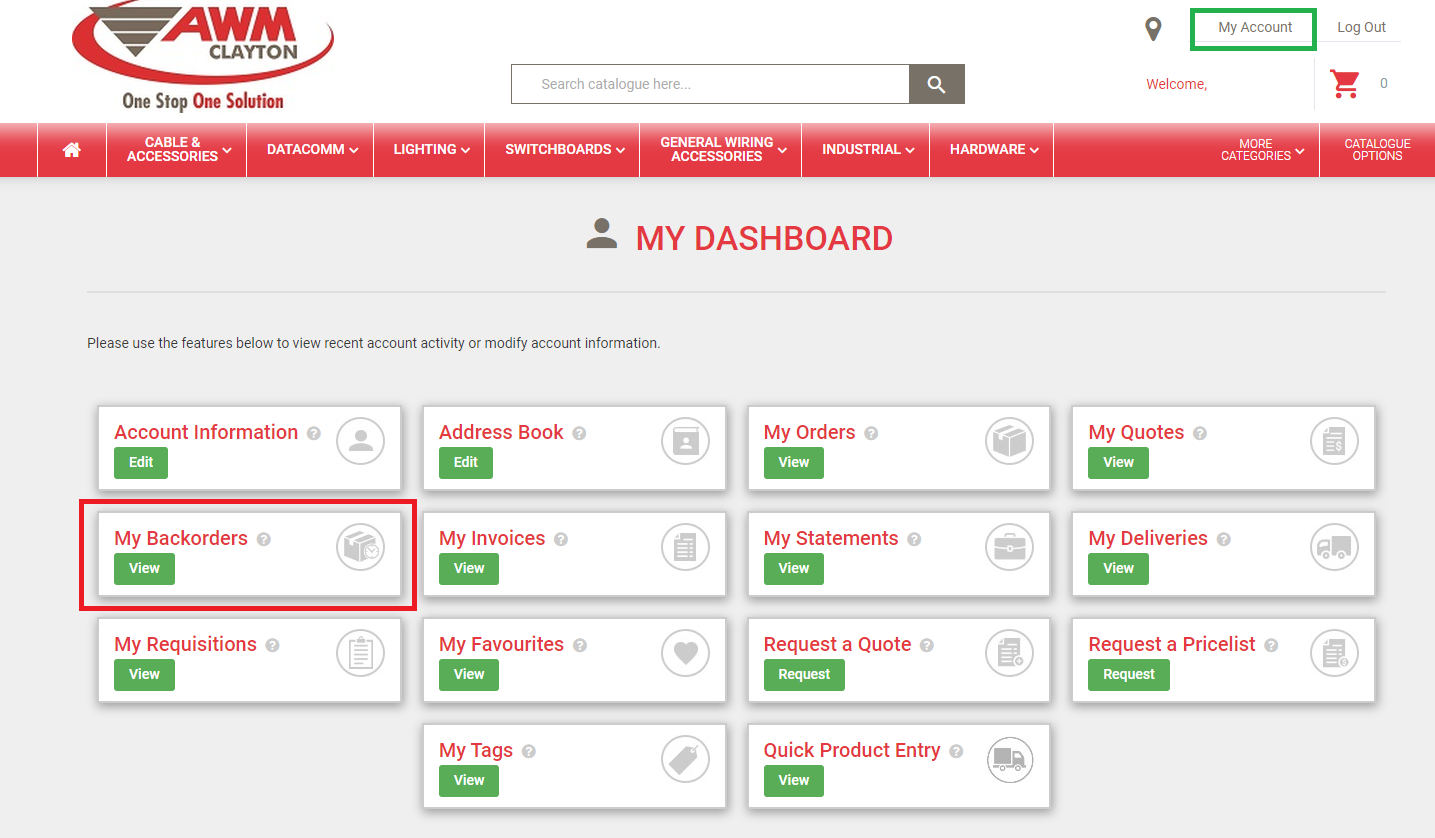Click the home icon in the navigation bar
Screen dimensions: 1435x838
click(x=72, y=150)
